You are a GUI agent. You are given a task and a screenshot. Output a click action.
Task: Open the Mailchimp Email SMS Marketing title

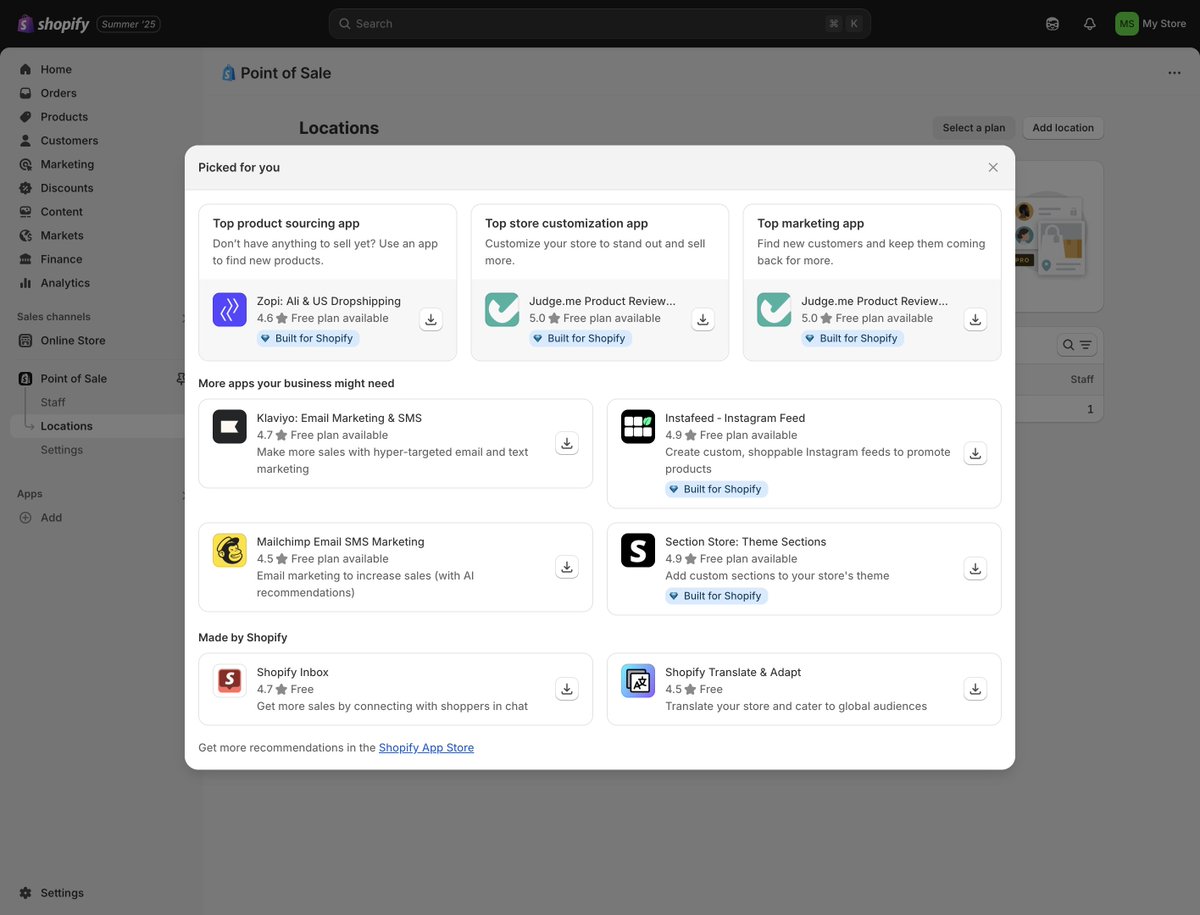(x=341, y=542)
